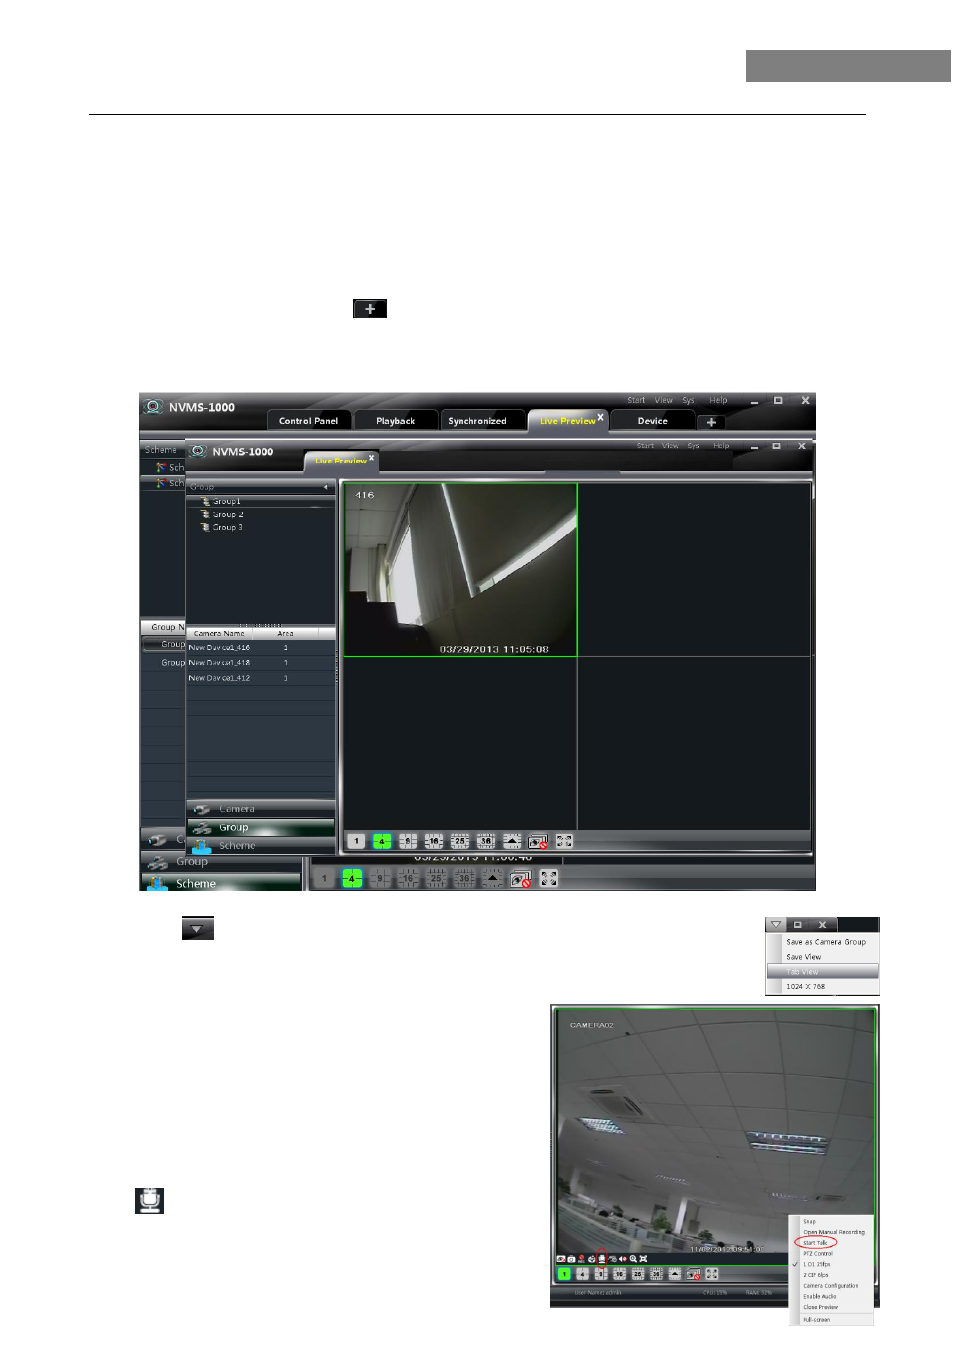The width and height of the screenshot is (955, 1350).
Task: Add a new tab with plus button
Action: click(x=711, y=422)
